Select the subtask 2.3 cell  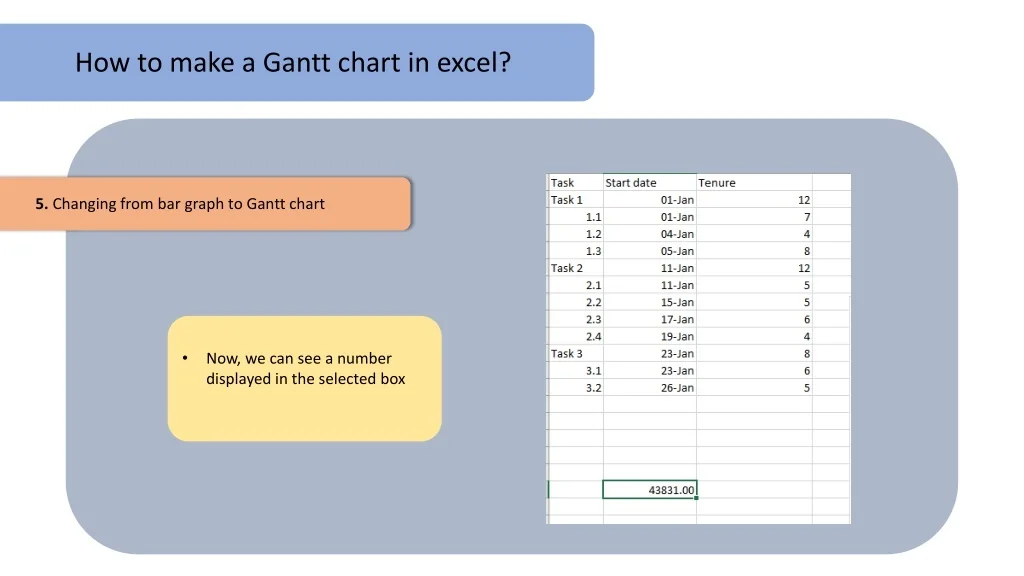(575, 319)
